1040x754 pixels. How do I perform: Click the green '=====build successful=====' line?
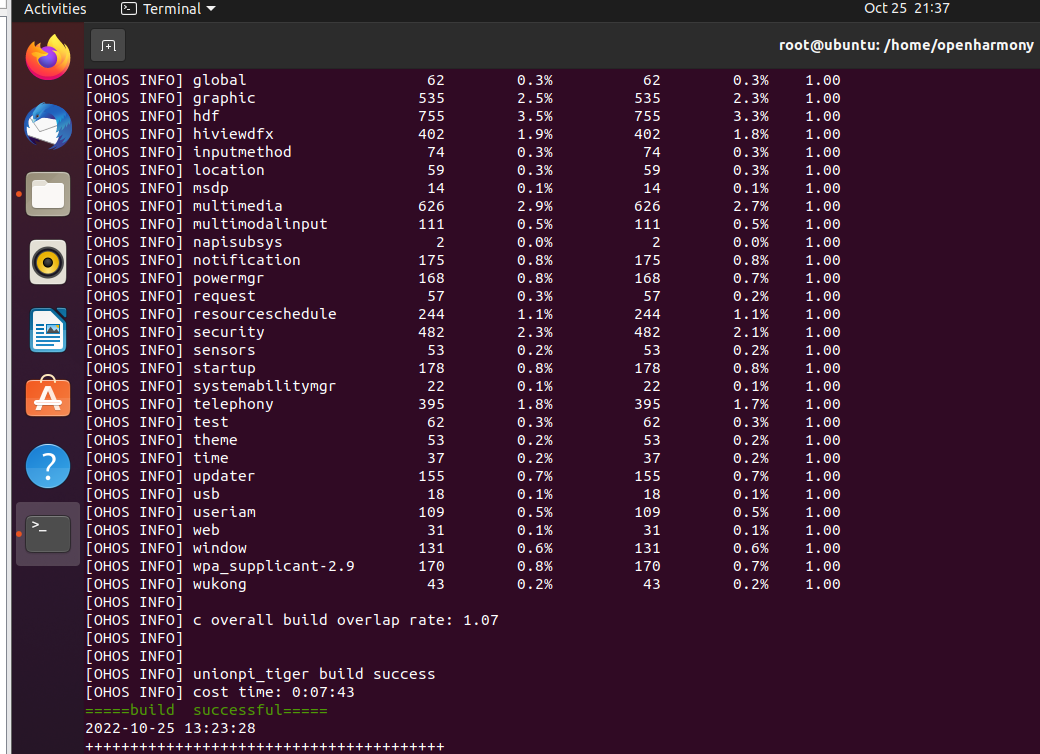point(206,710)
